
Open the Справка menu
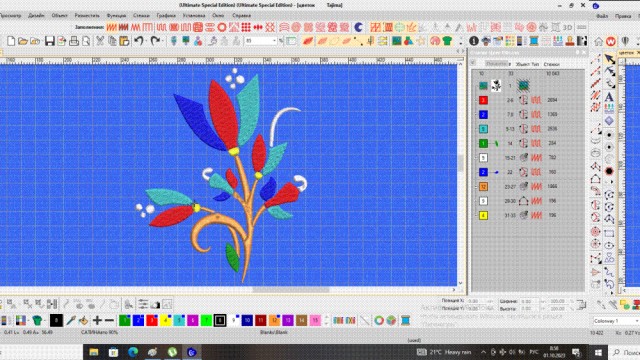[x=241, y=16]
